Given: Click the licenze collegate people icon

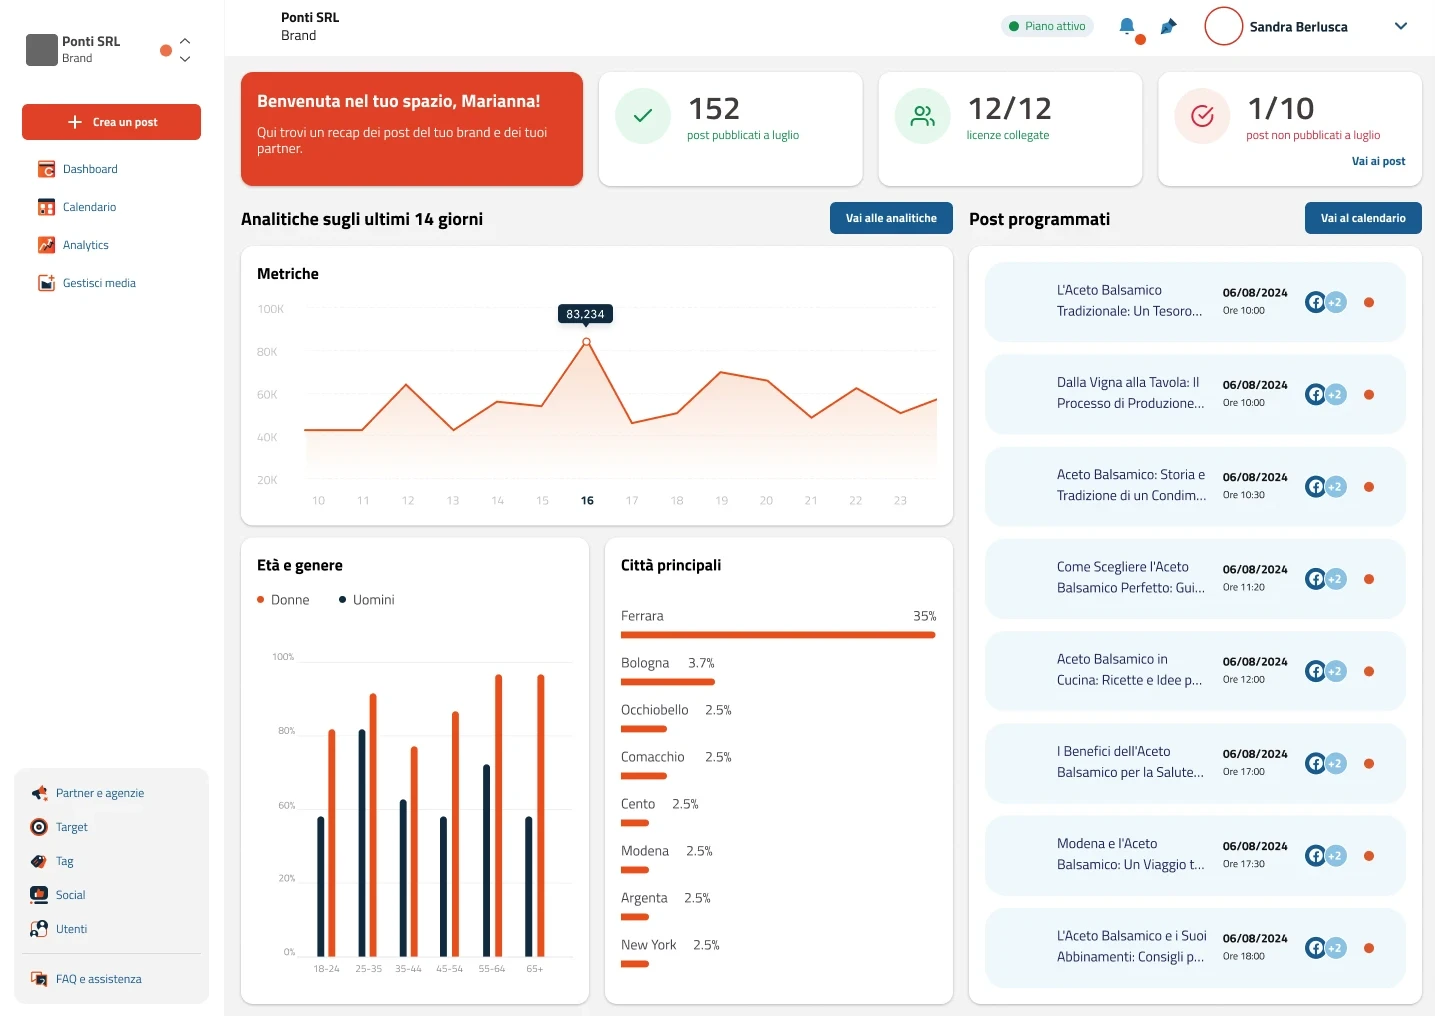Looking at the screenshot, I should (923, 116).
